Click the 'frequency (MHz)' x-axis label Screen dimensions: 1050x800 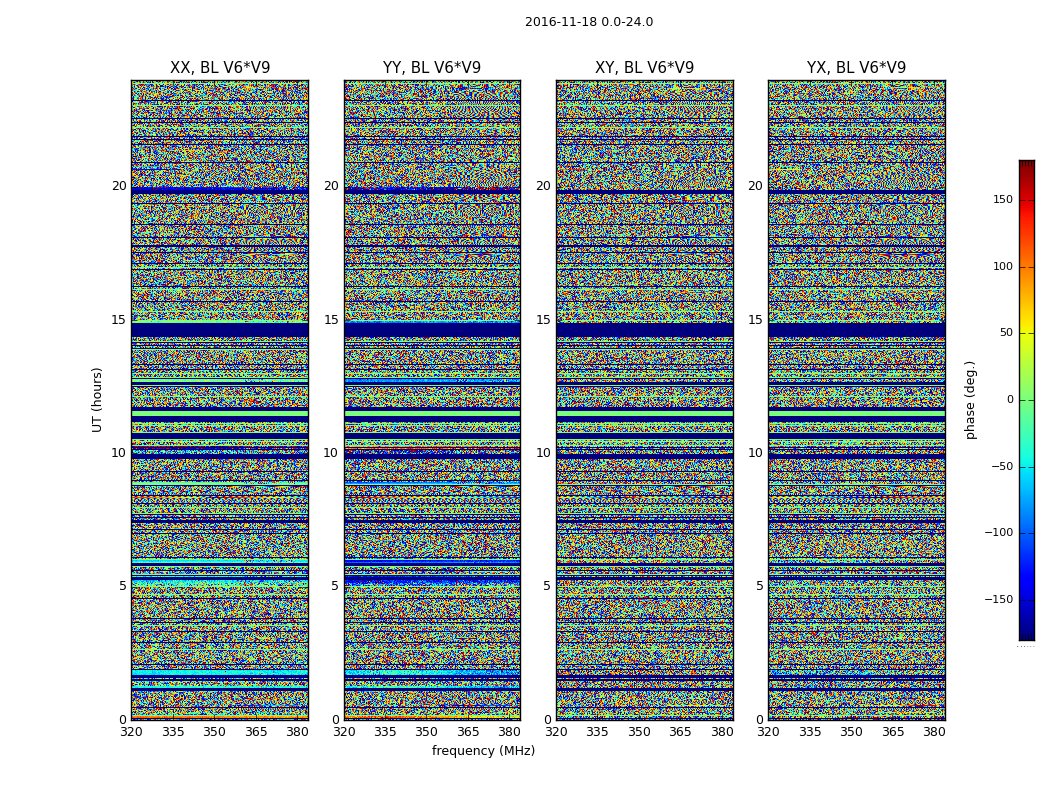point(483,750)
